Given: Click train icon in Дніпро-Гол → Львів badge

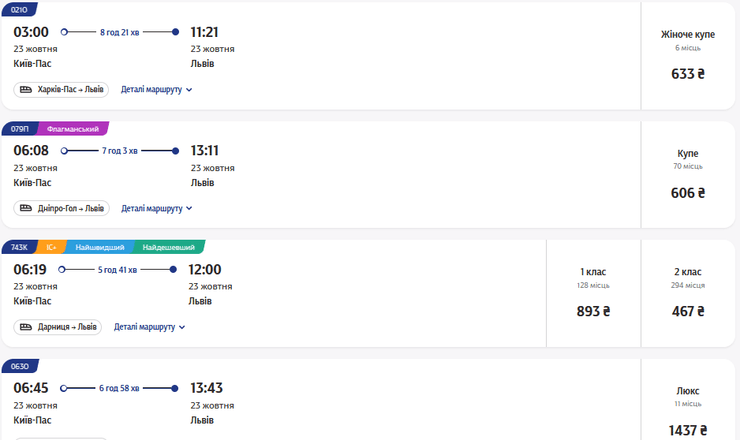Looking at the screenshot, I should [26, 209].
